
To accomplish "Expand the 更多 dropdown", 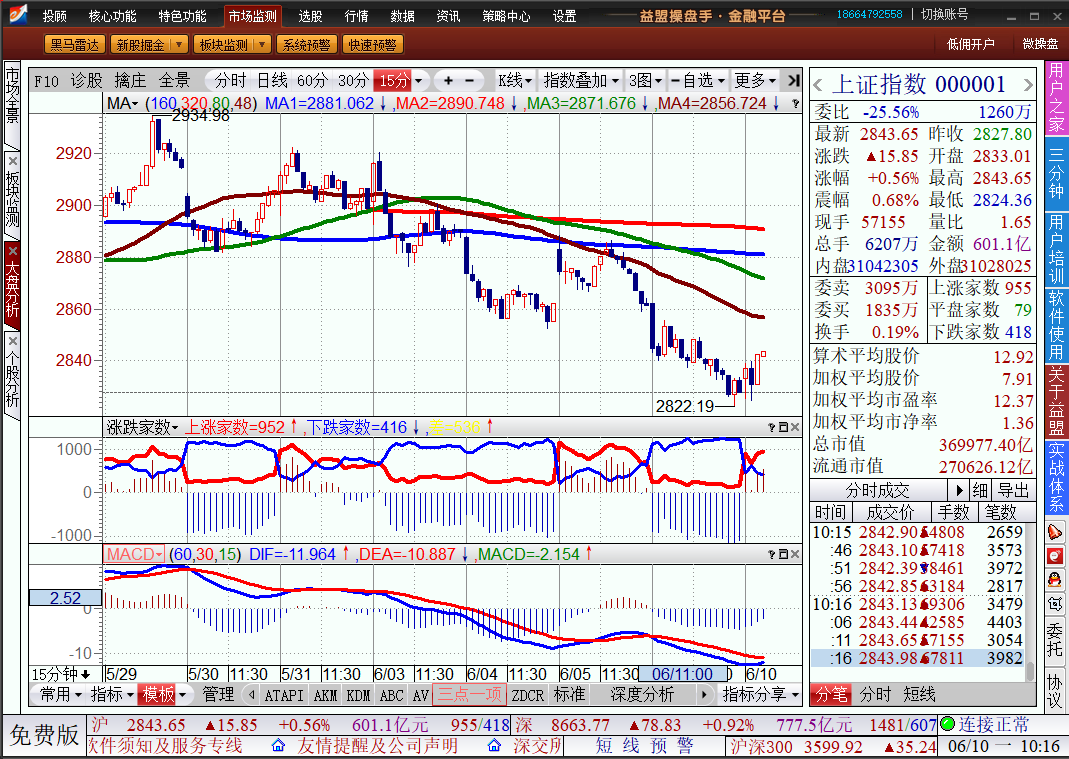I will (x=755, y=81).
